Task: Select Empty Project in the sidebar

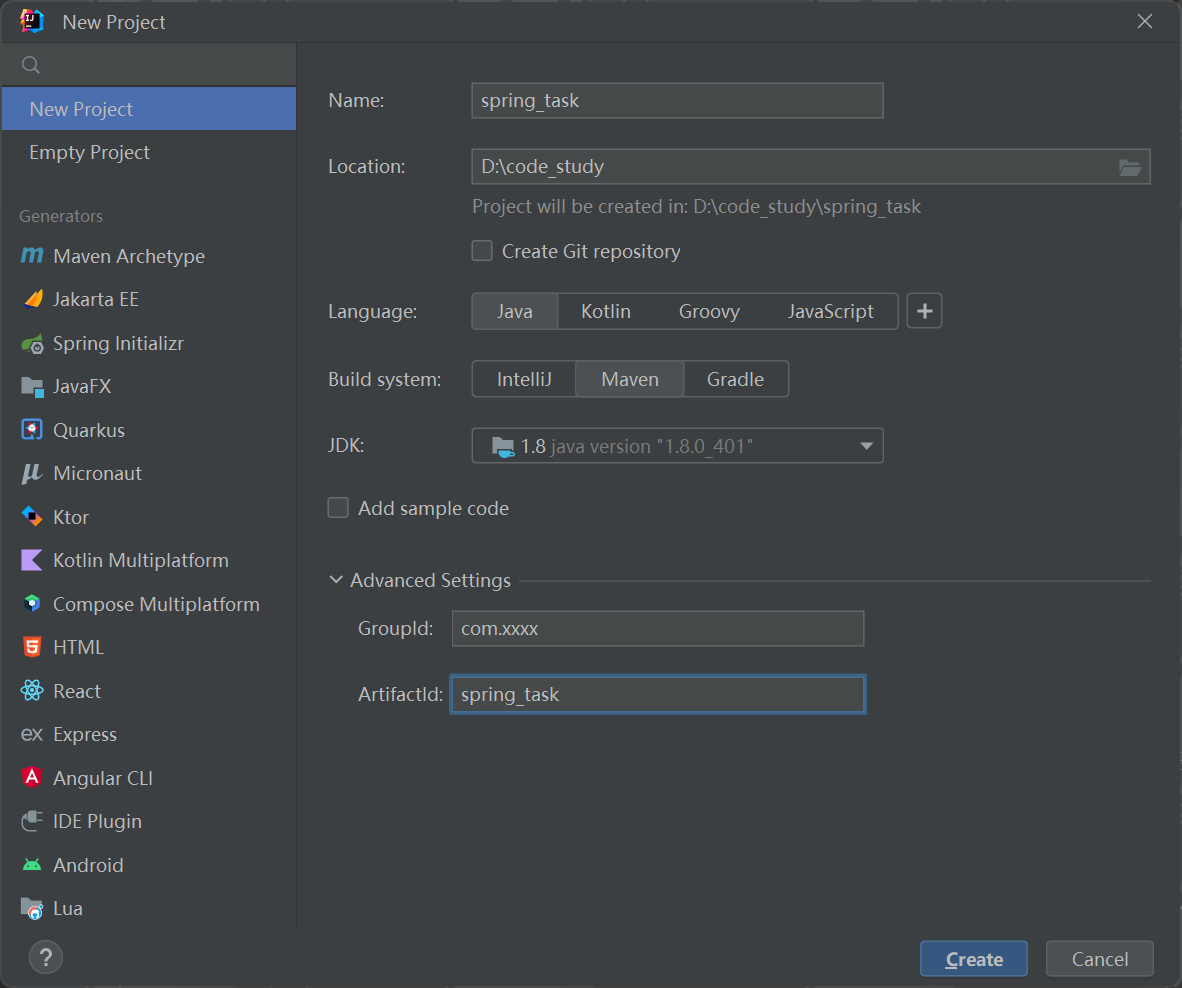Action: point(149,152)
